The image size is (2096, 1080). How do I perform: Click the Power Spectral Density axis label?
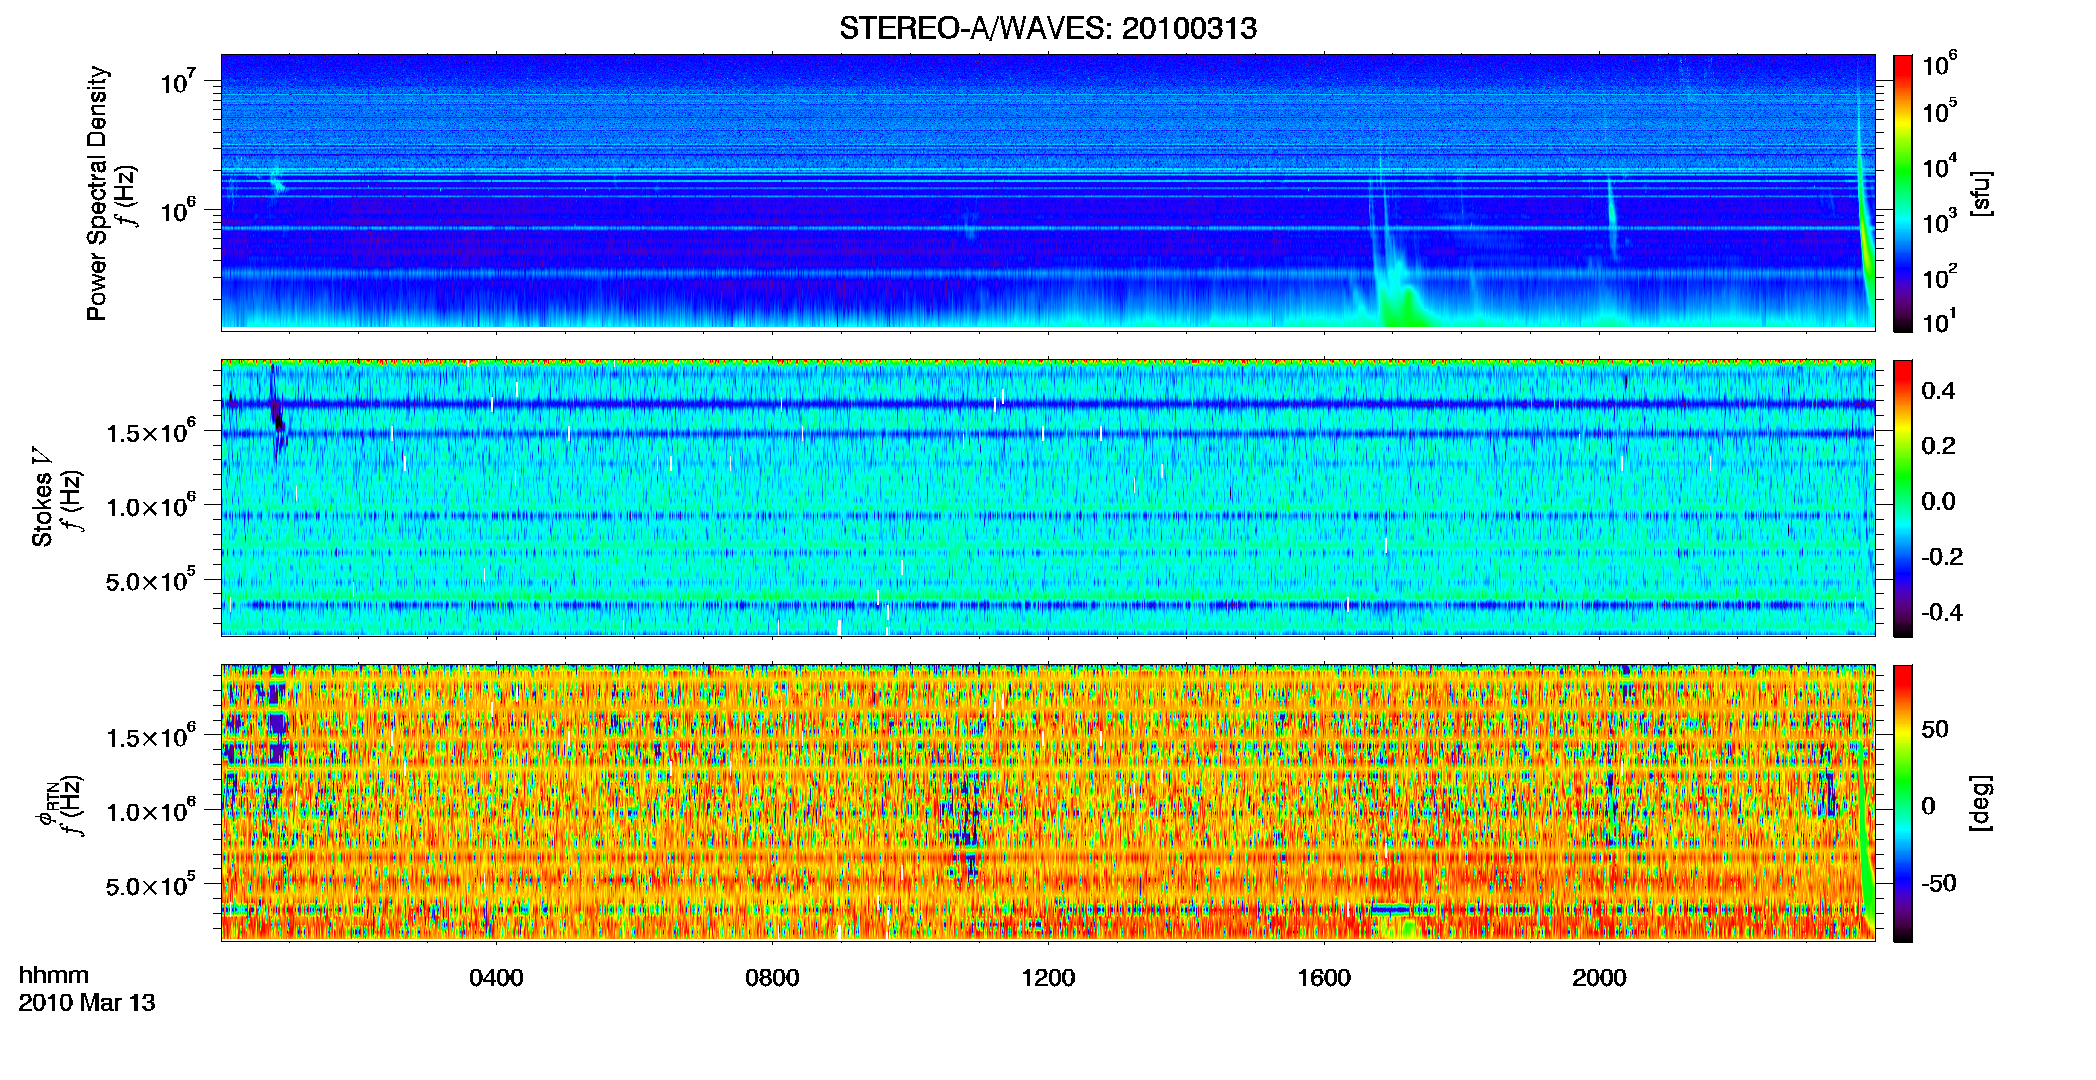[x=97, y=193]
